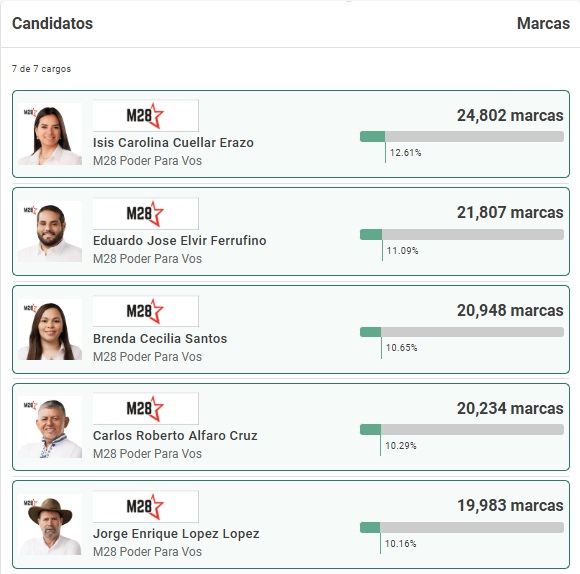Select the 19,983 marcas vote count
Viewport: 580px width, 574px height.
[x=510, y=506]
